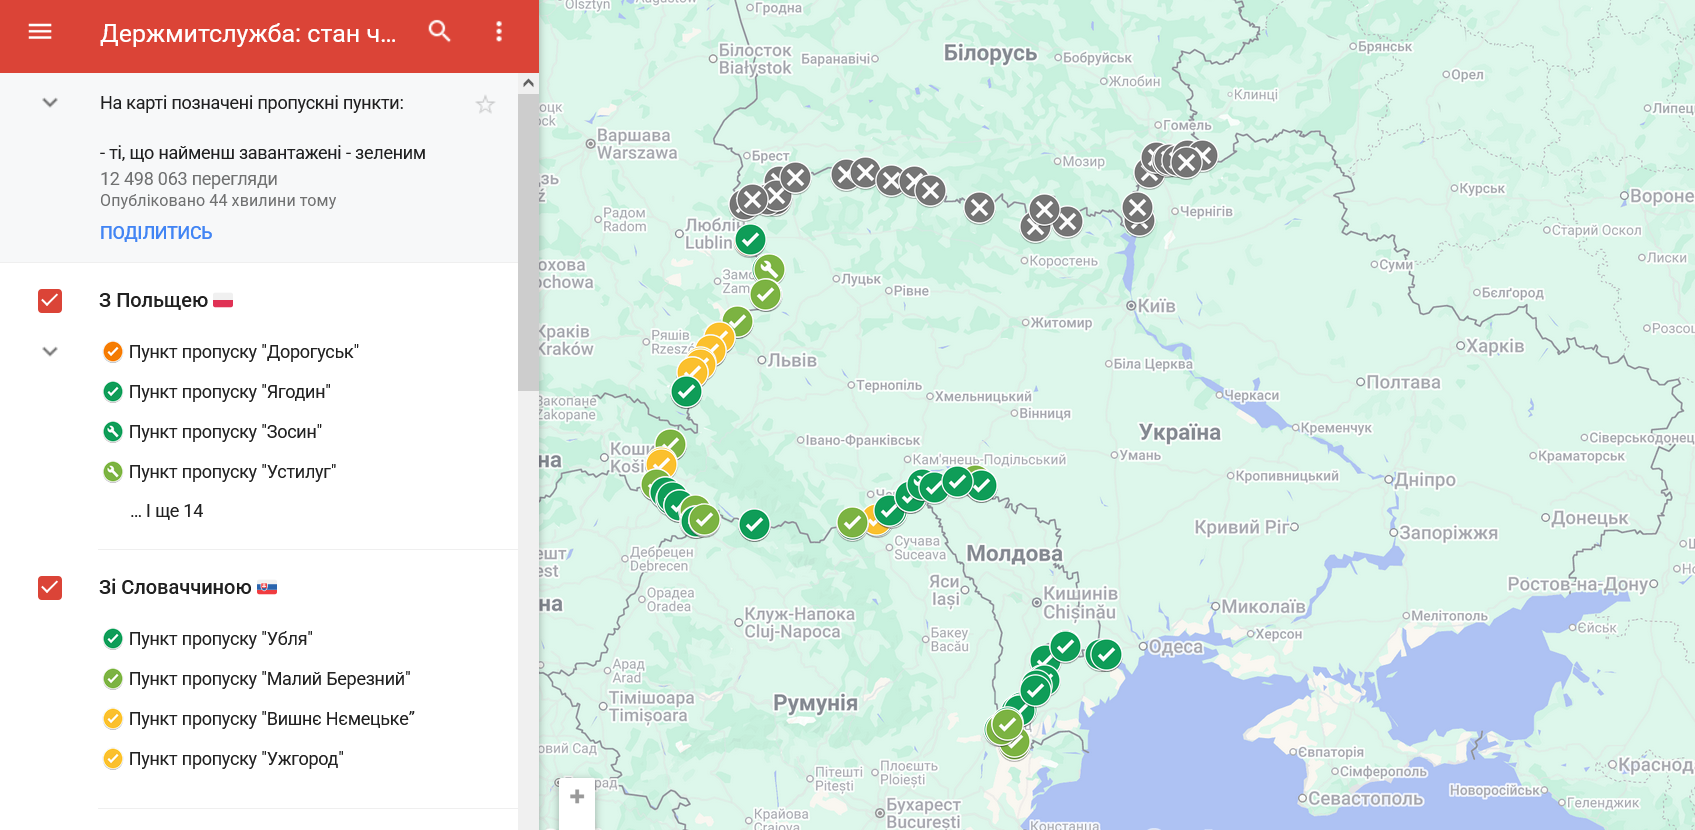Select Пункт пропуску "Зосин" entry

[225, 432]
